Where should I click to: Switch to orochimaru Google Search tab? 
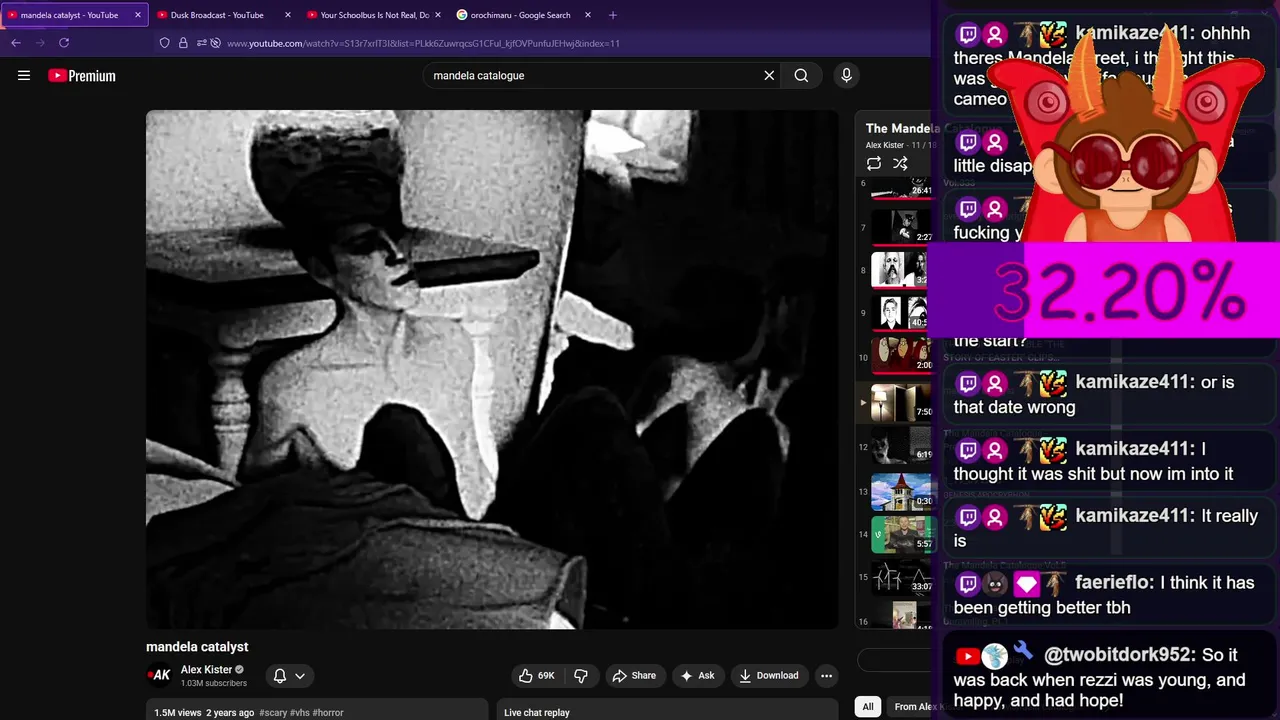pyautogui.click(x=520, y=15)
